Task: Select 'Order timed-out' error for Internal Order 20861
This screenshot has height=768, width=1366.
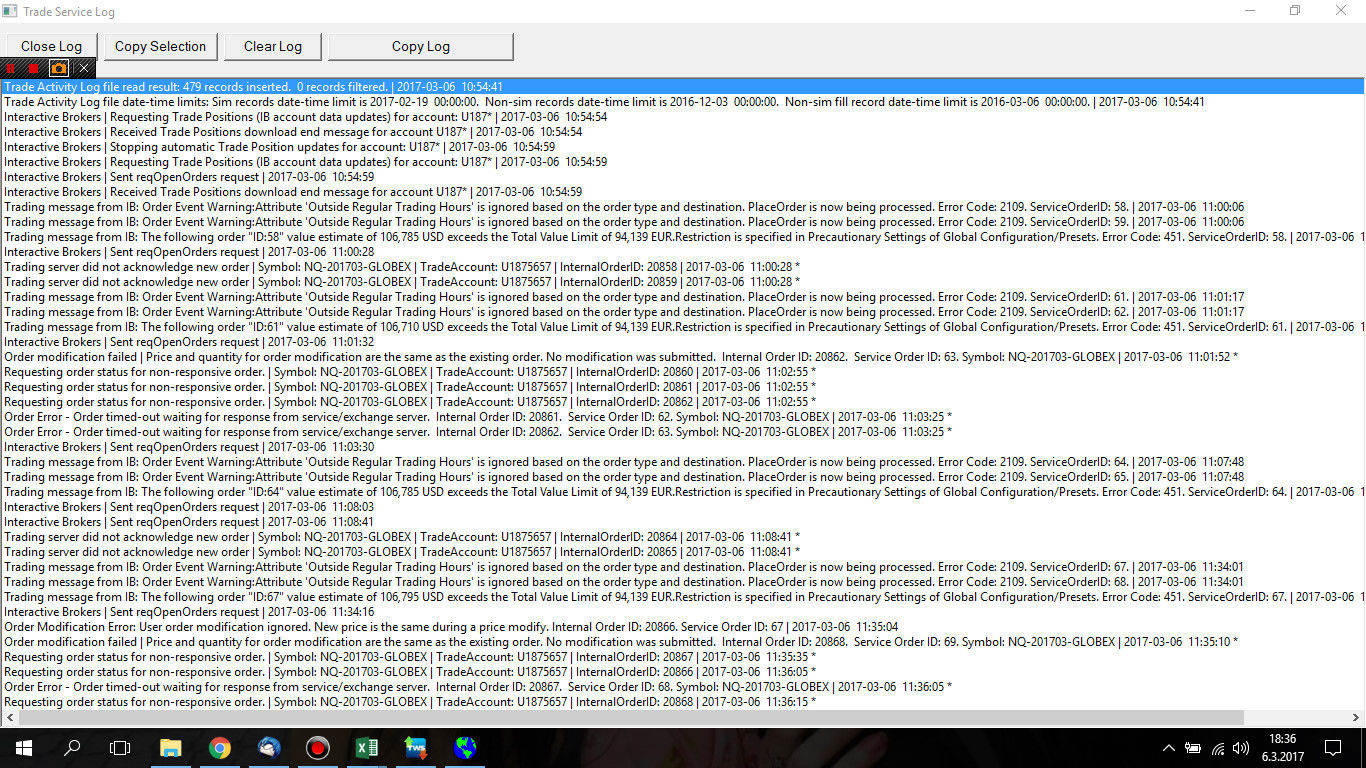Action: click(683, 417)
